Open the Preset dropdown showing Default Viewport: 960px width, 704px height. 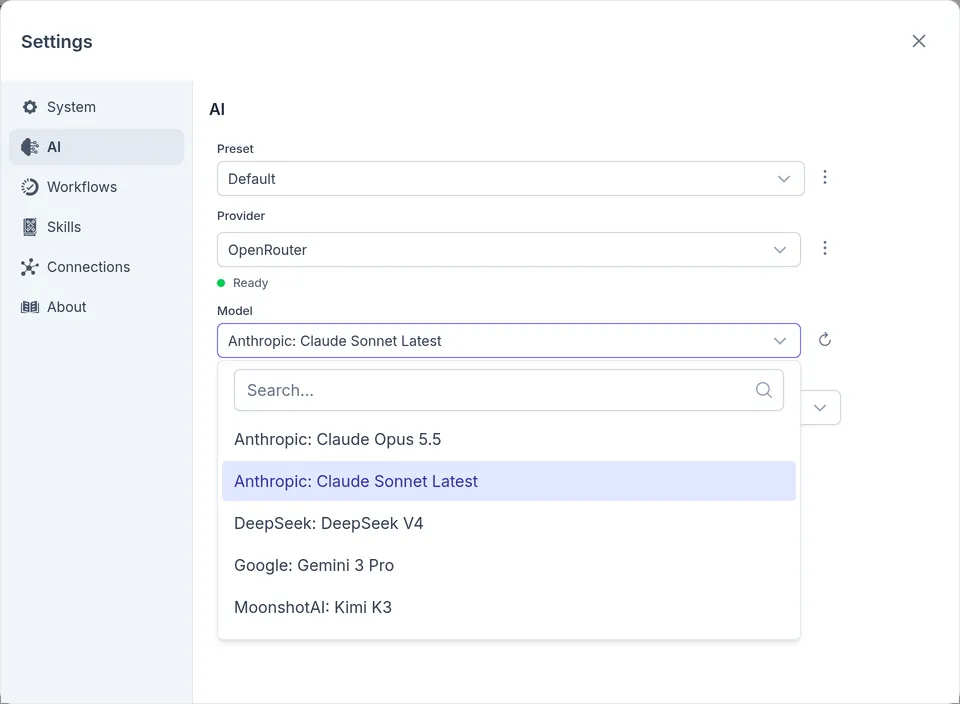(511, 179)
